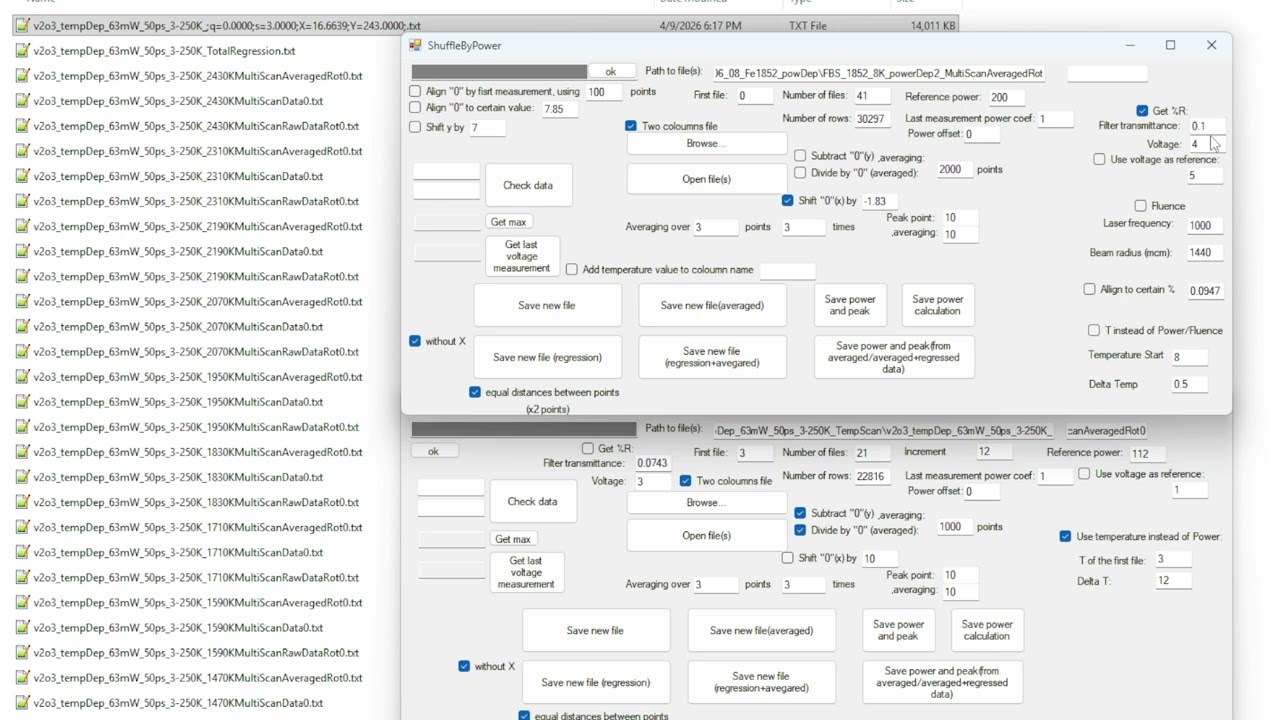Click file icon of 2310KMultiScanRawDataRot0.txt
Screen dimensions: 1280x720
coord(22,201)
